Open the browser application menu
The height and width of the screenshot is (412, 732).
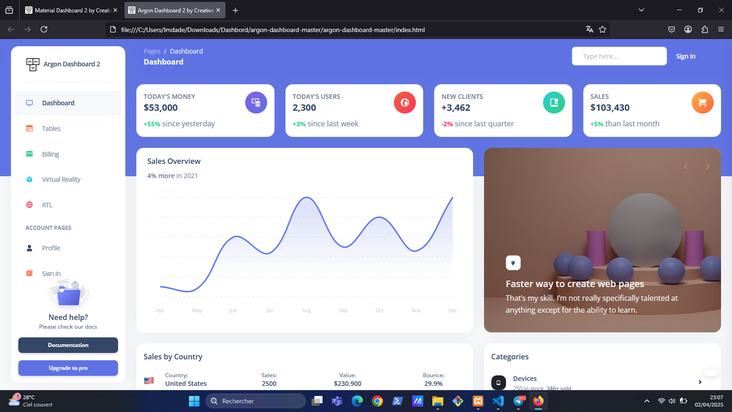tap(721, 29)
